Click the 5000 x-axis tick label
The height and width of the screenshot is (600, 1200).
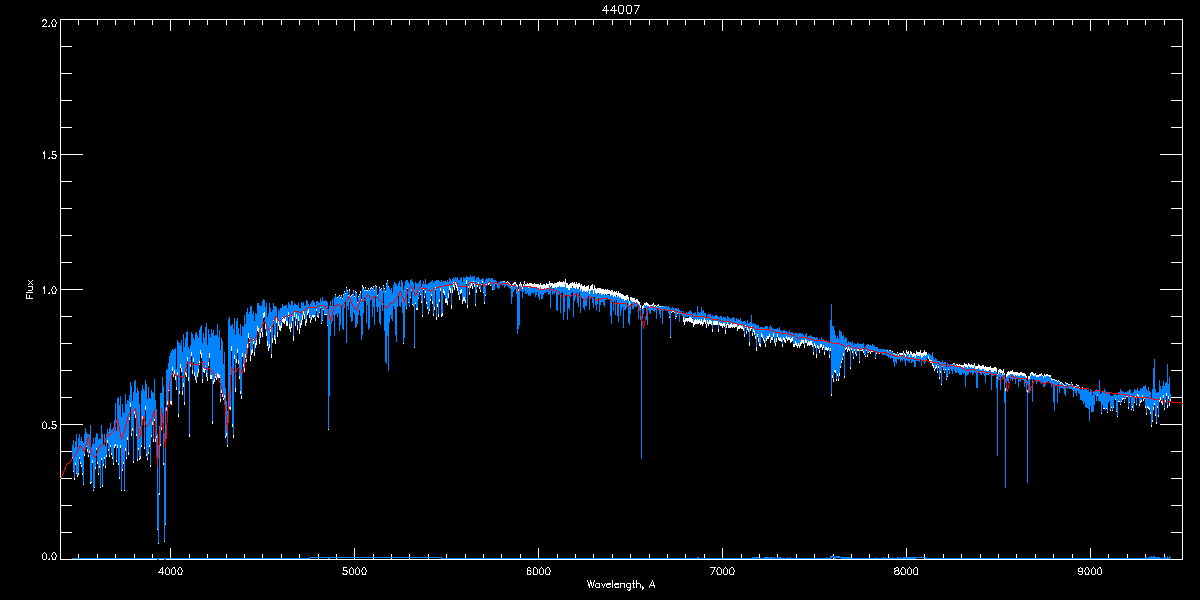point(354,572)
